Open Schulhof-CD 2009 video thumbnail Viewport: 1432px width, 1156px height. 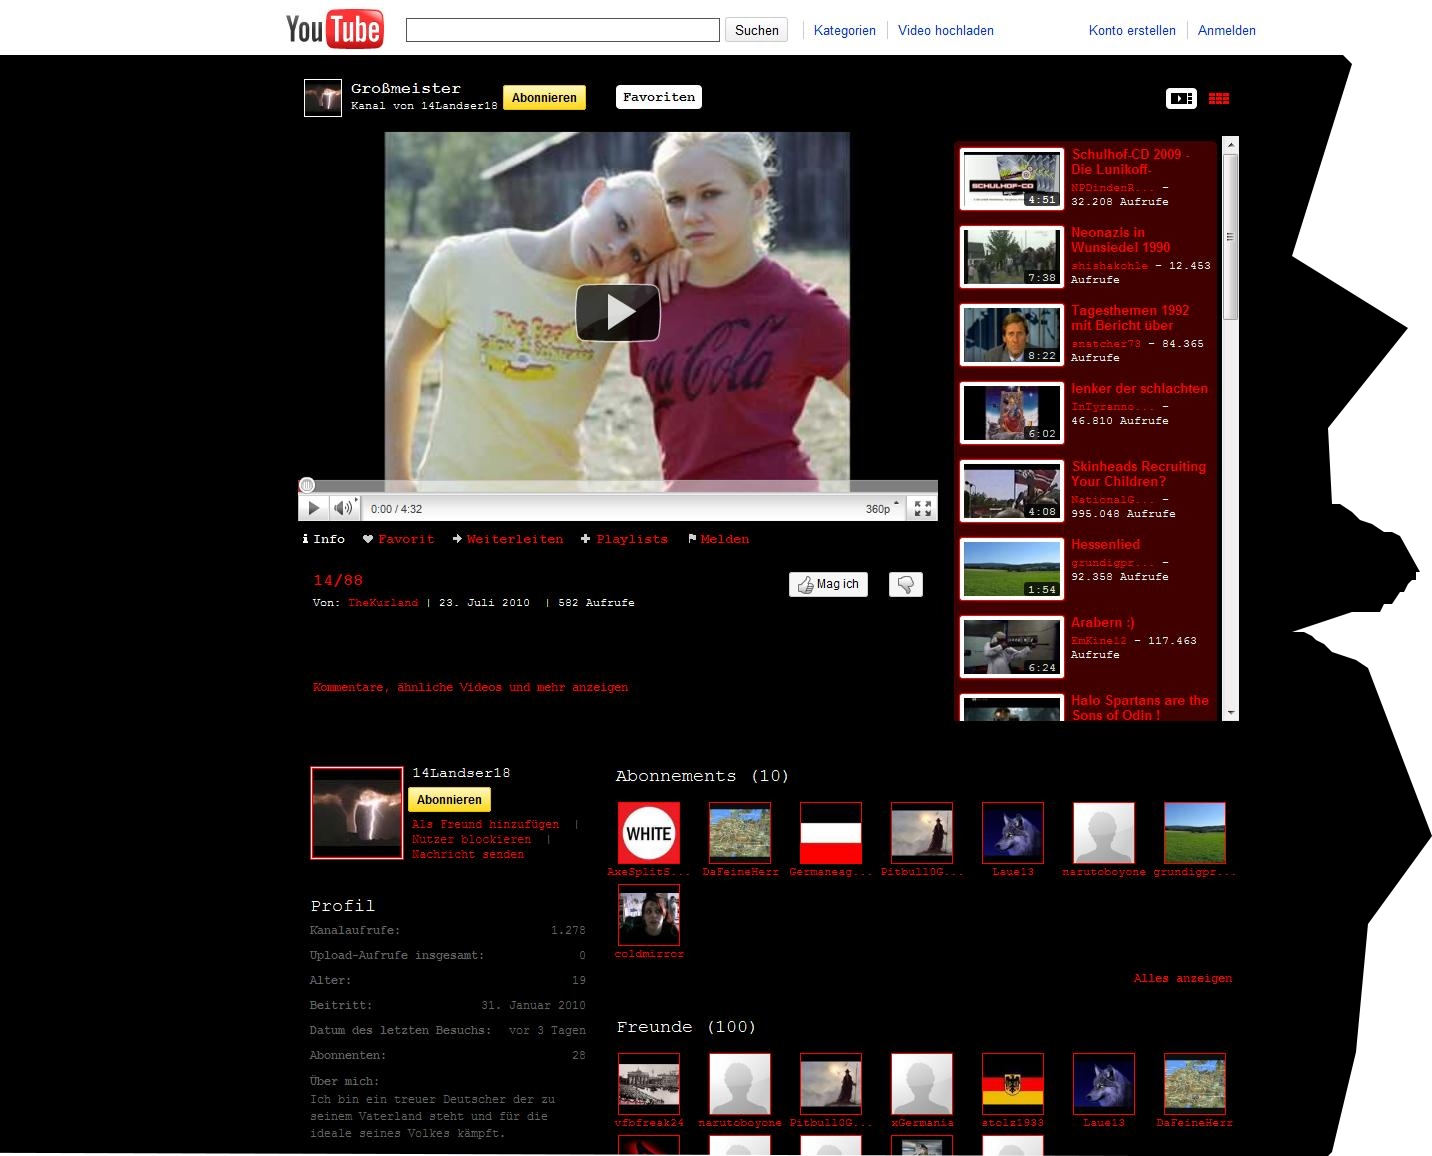(1011, 179)
